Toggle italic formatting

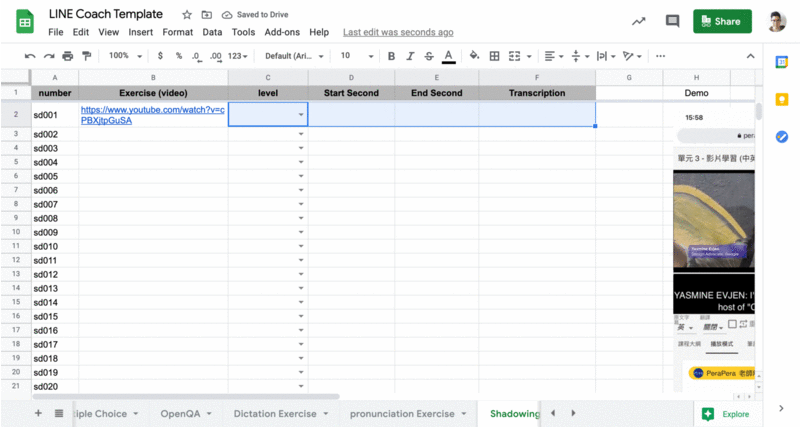tap(410, 56)
